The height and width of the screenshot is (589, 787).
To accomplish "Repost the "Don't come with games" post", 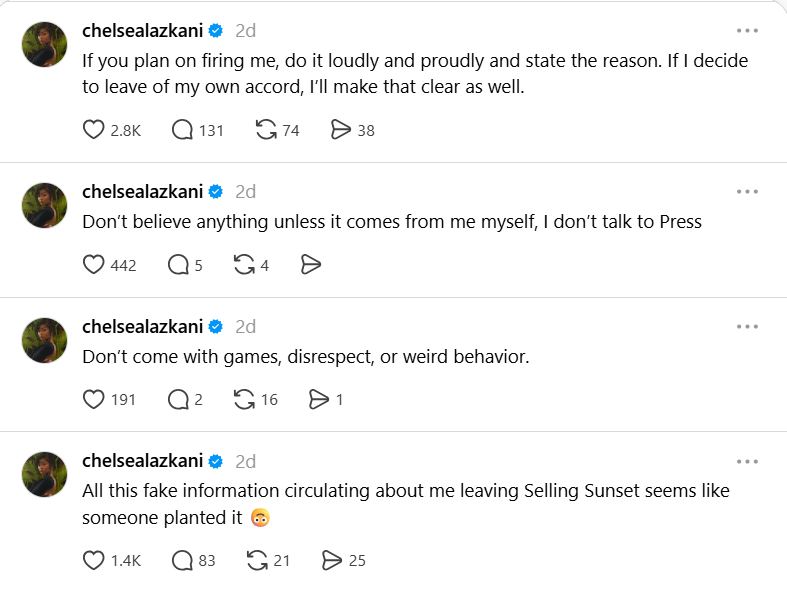I will (x=244, y=400).
